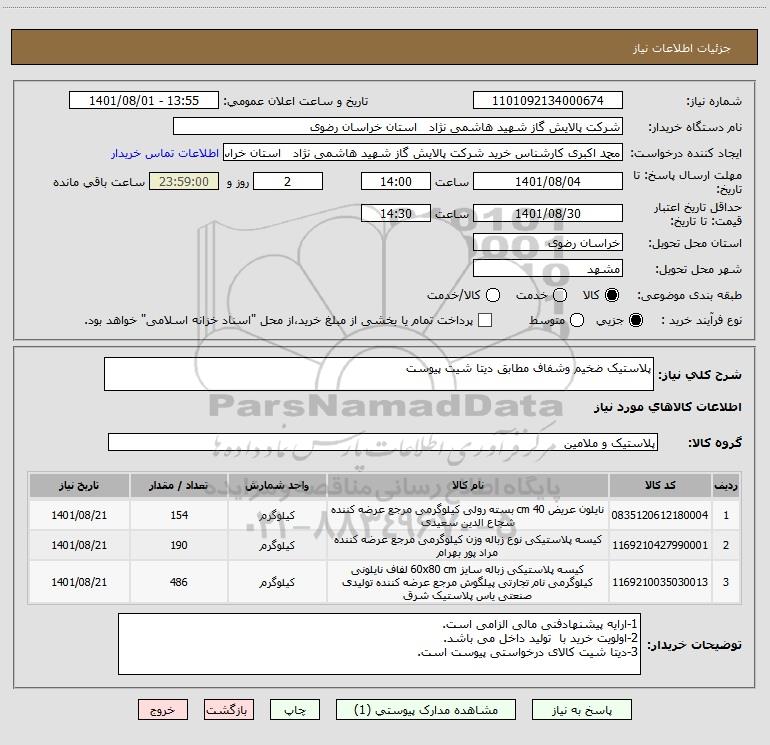Click the واحد شمارش column header
The image size is (770, 745).
pyautogui.click(x=277, y=485)
